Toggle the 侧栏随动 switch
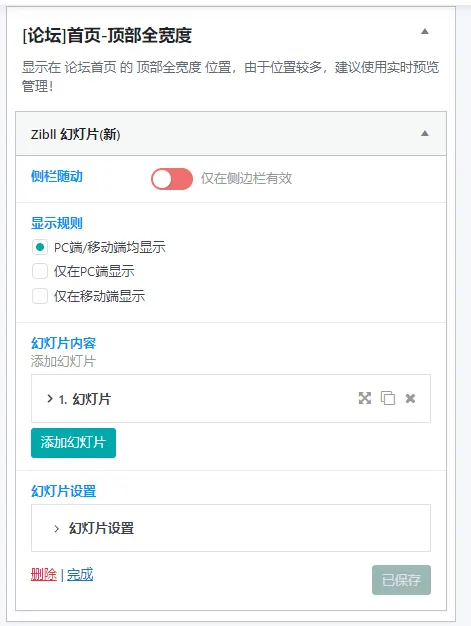 coord(172,179)
